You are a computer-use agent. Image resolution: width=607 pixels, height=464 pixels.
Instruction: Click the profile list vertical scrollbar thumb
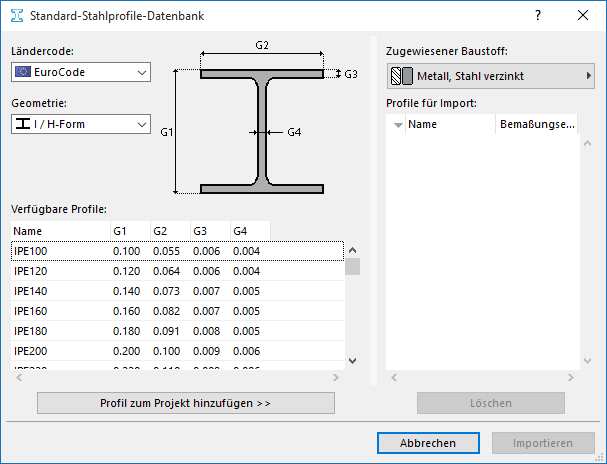point(352,267)
